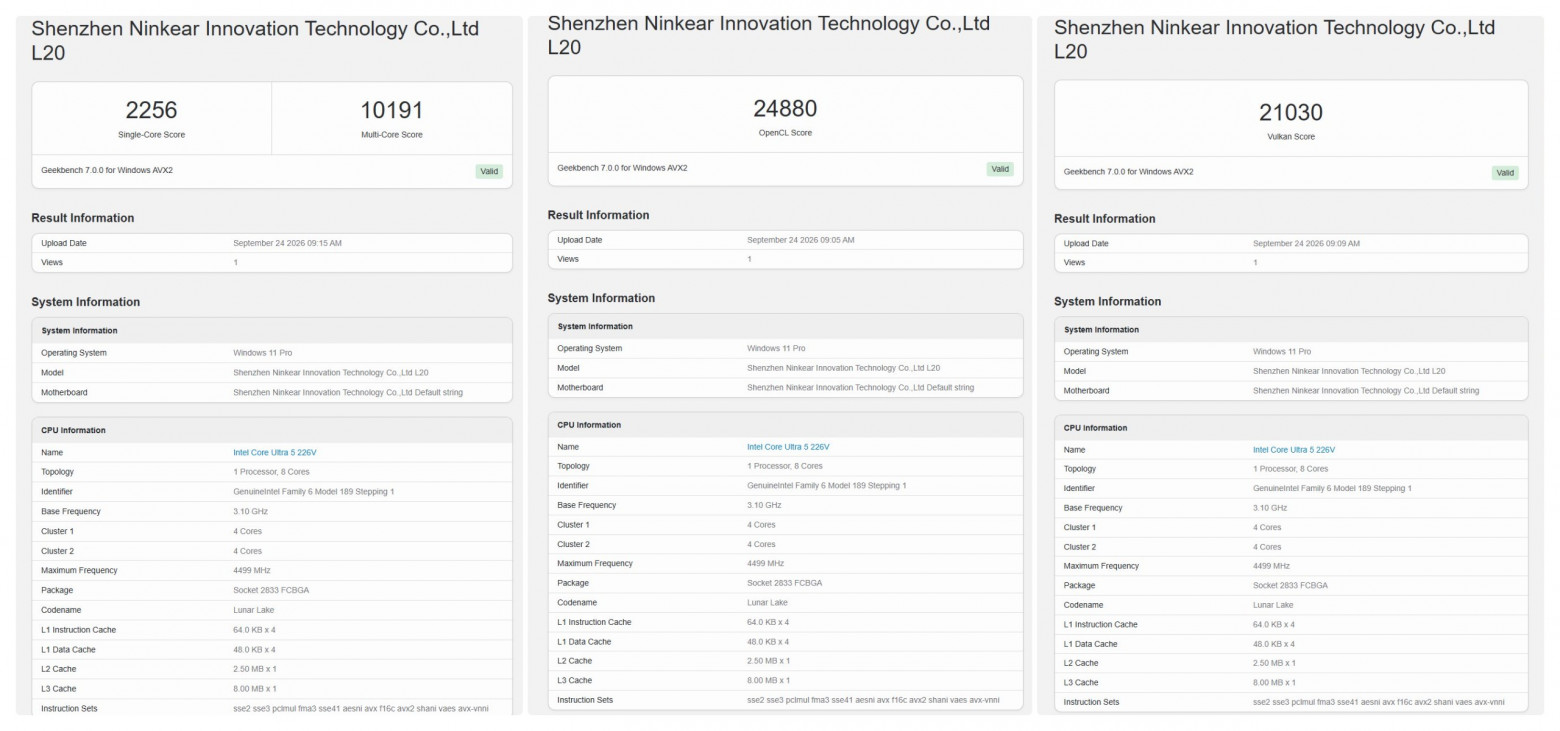Click the upload date September 24 2026 09:05 AM
Viewport: 1560px width, 731px height.
(x=801, y=240)
